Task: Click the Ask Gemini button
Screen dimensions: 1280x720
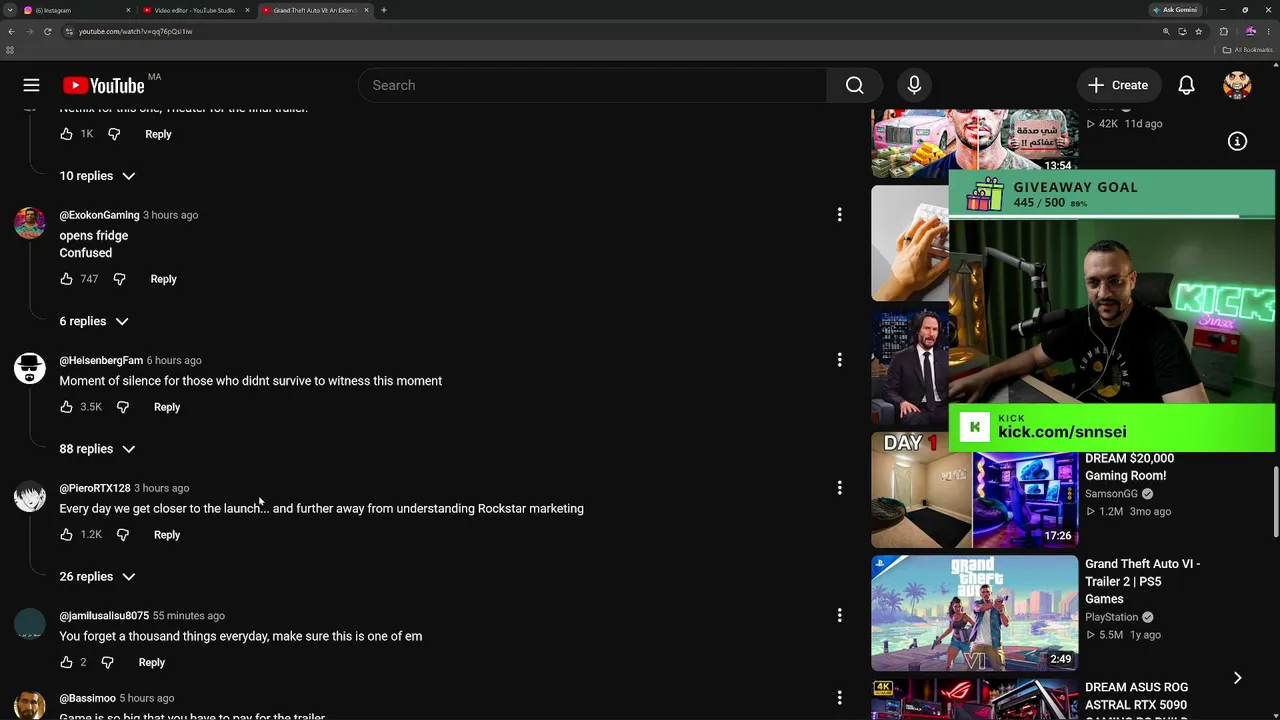Action: pos(1176,10)
